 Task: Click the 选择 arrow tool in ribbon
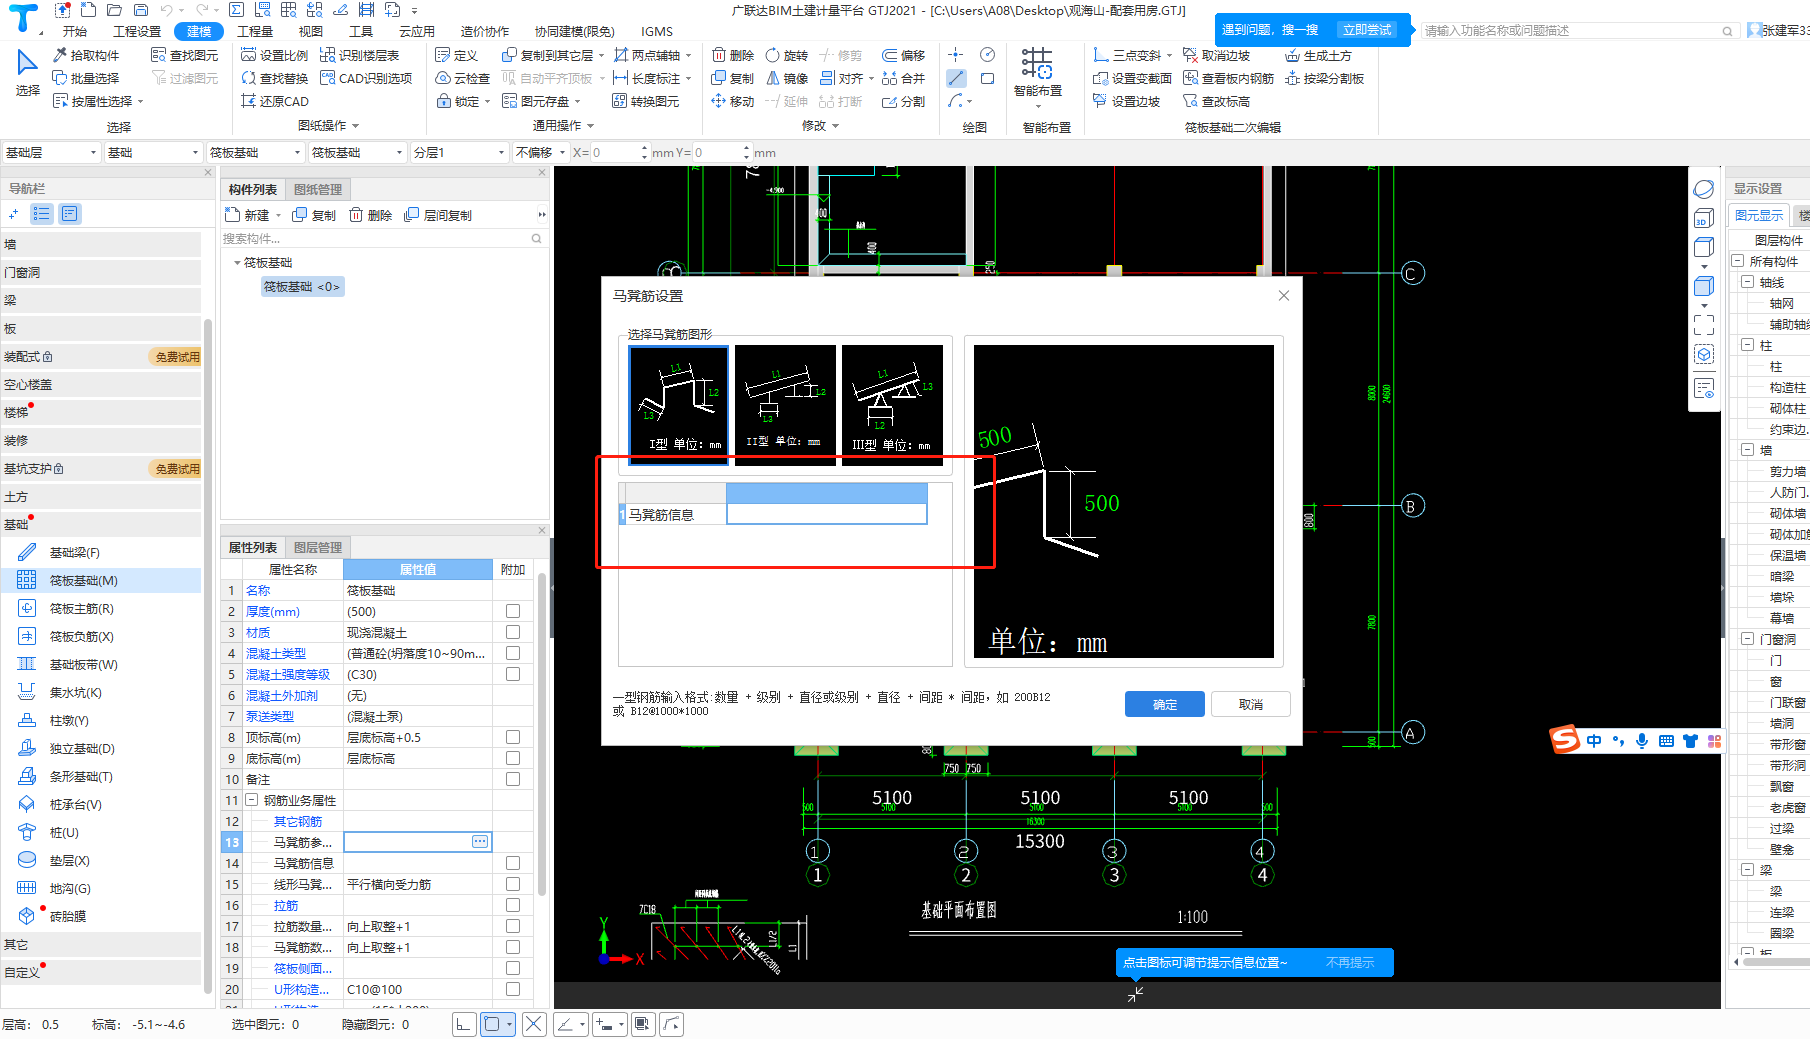tap(27, 73)
